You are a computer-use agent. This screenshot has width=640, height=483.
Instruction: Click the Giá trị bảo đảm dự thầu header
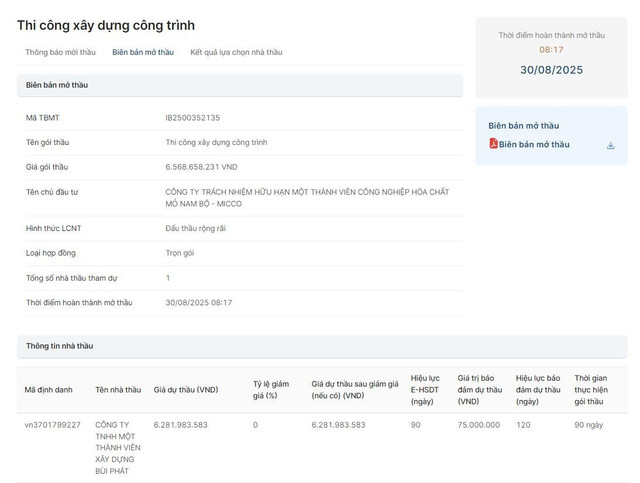click(479, 389)
